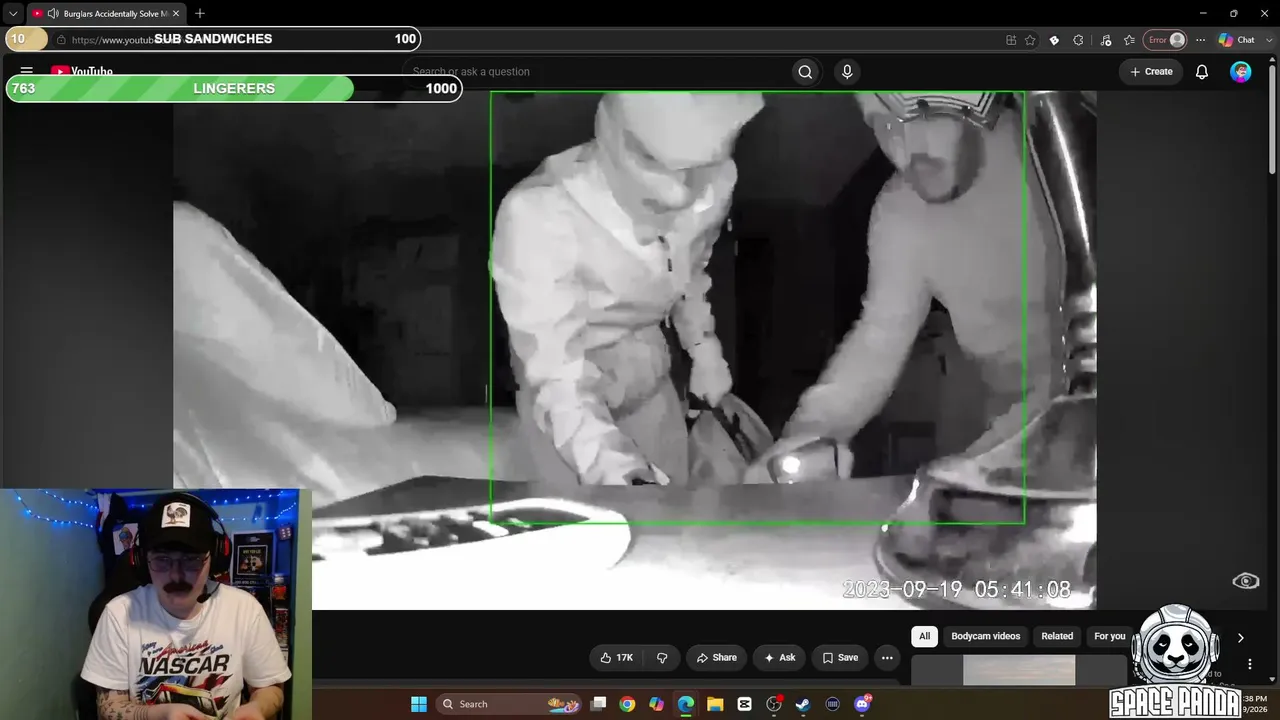Screen dimensions: 1280x720
Task: Click the Windows taskbar Search box
Action: [508, 704]
